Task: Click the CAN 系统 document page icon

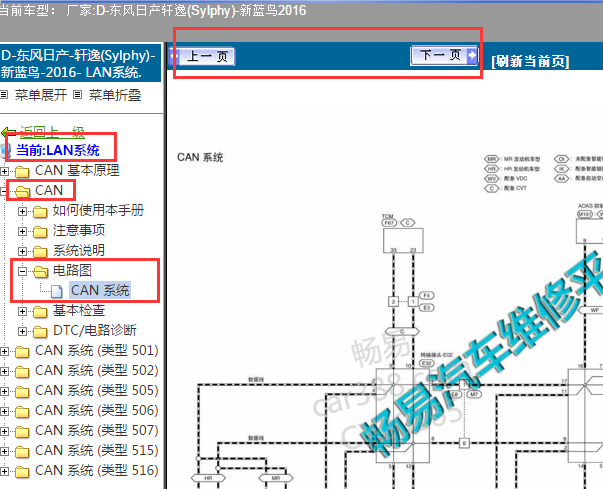Action: click(57, 291)
